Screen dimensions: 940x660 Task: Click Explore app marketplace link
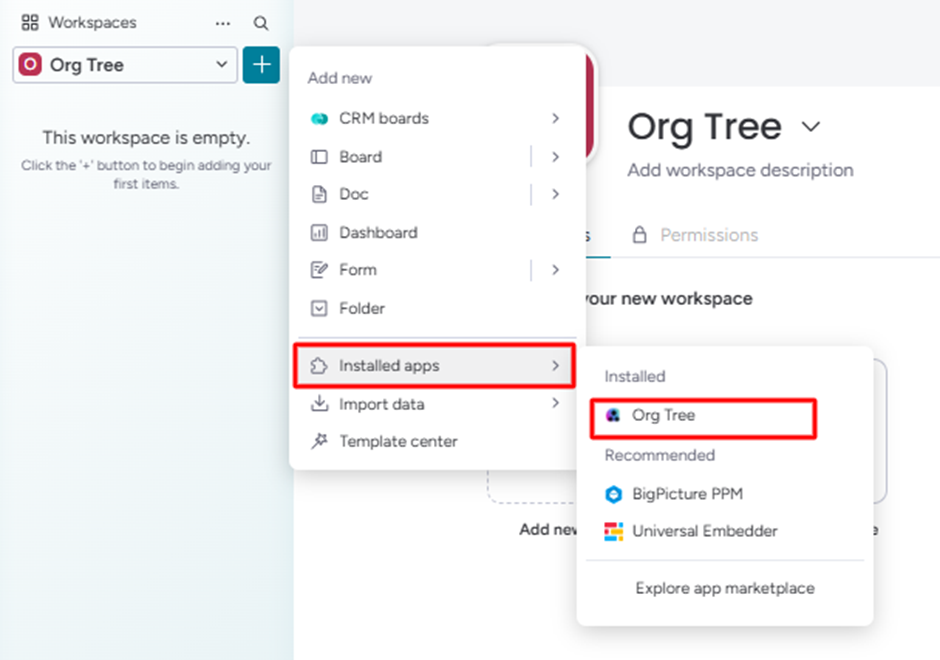[x=725, y=588]
